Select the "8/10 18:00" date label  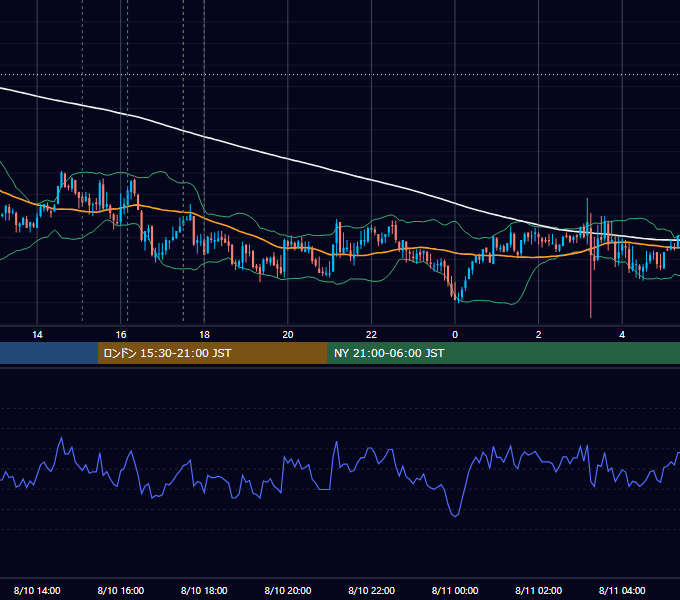click(204, 590)
